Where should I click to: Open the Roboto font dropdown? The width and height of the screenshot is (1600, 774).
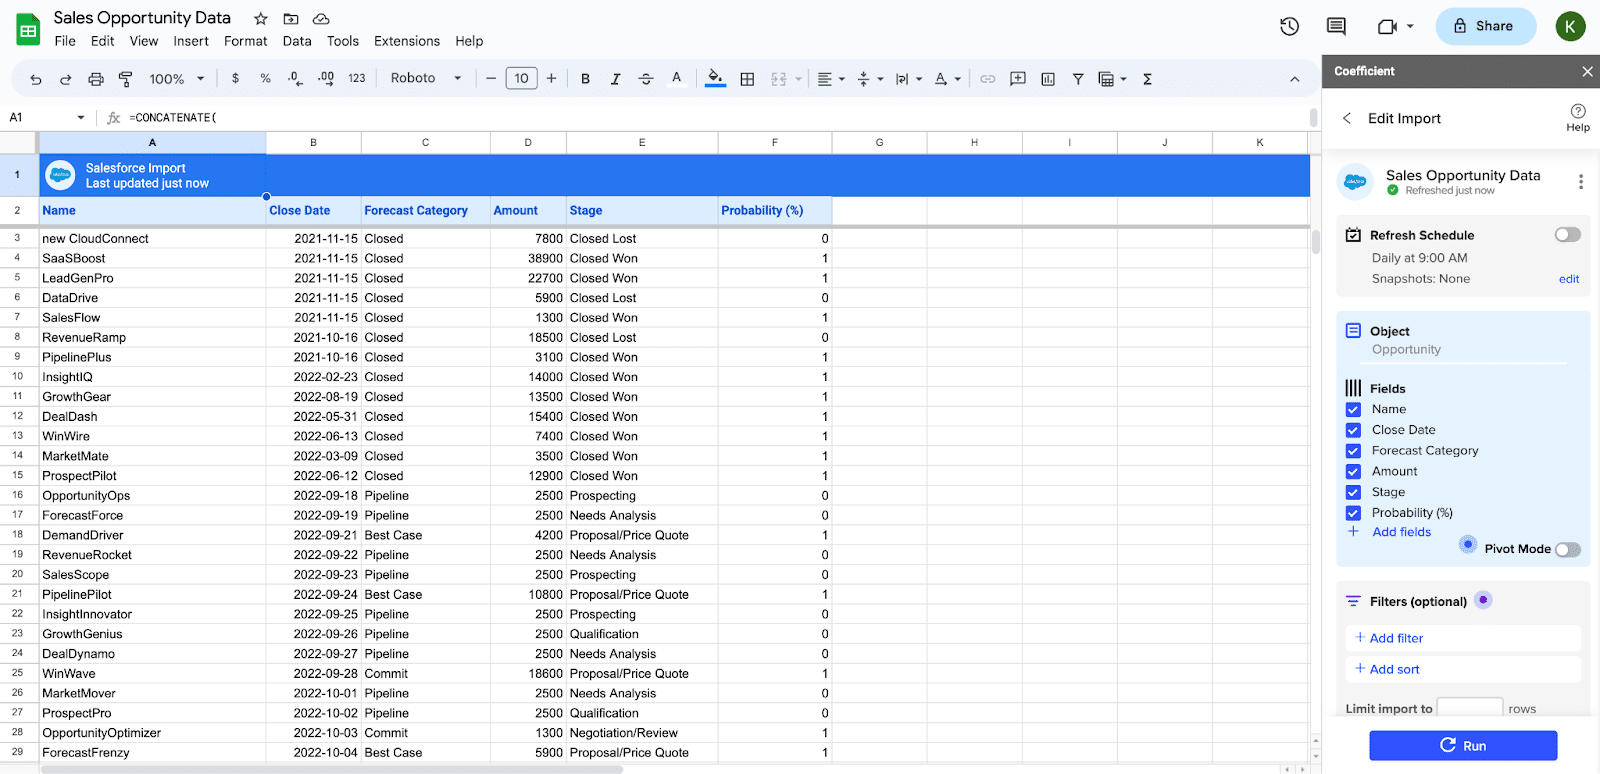(426, 78)
